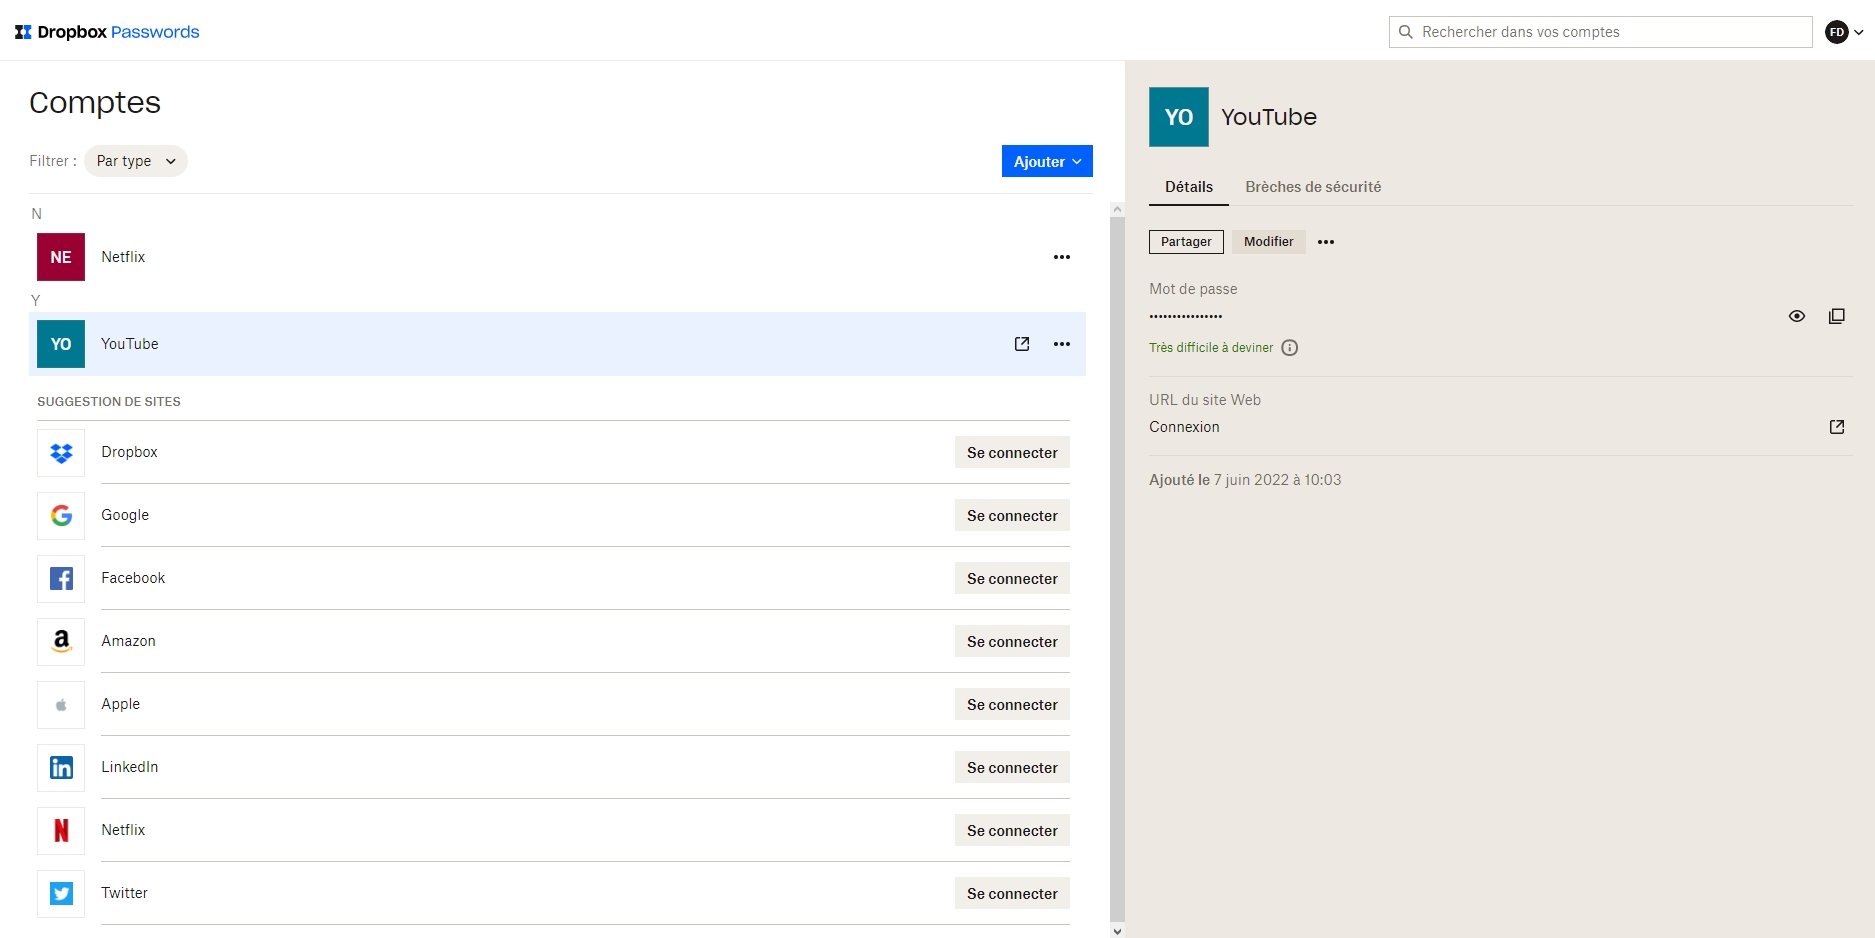
Task: Click the search field 'Rechercher dans vos comptes'
Action: point(1600,31)
